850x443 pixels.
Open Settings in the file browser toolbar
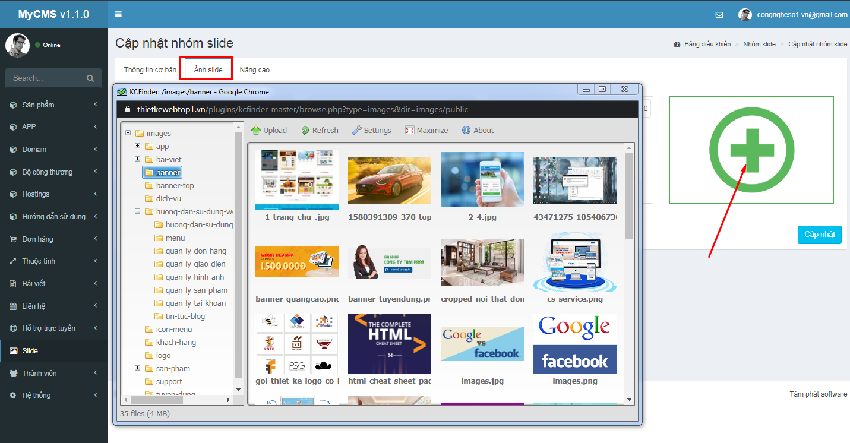(371, 130)
